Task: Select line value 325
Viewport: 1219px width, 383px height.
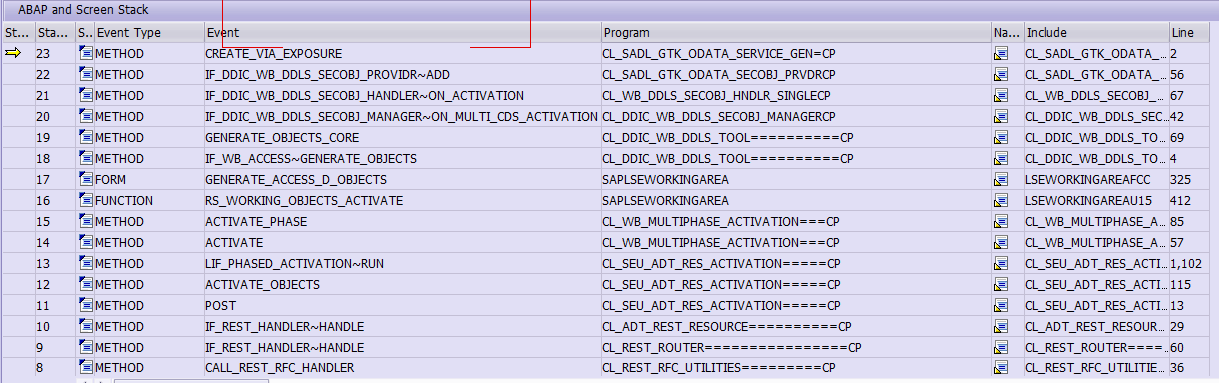Action: click(x=1181, y=180)
